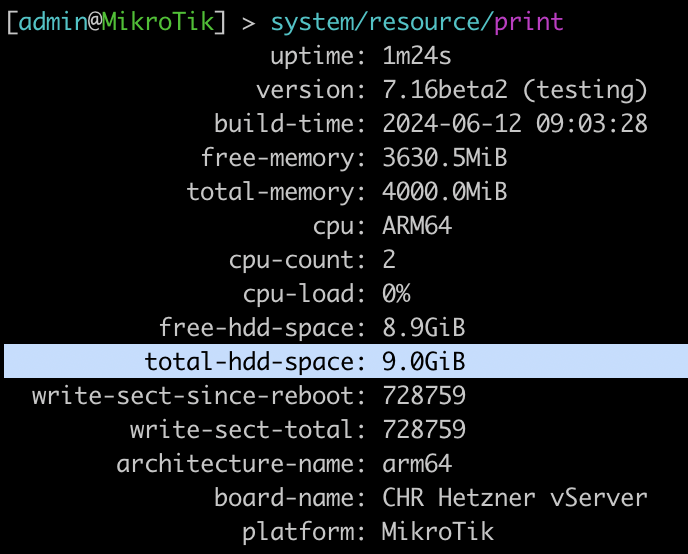Viewport: 688px width, 554px height.
Task: Click the admin@MikroTik prompt text
Action: coord(117,21)
